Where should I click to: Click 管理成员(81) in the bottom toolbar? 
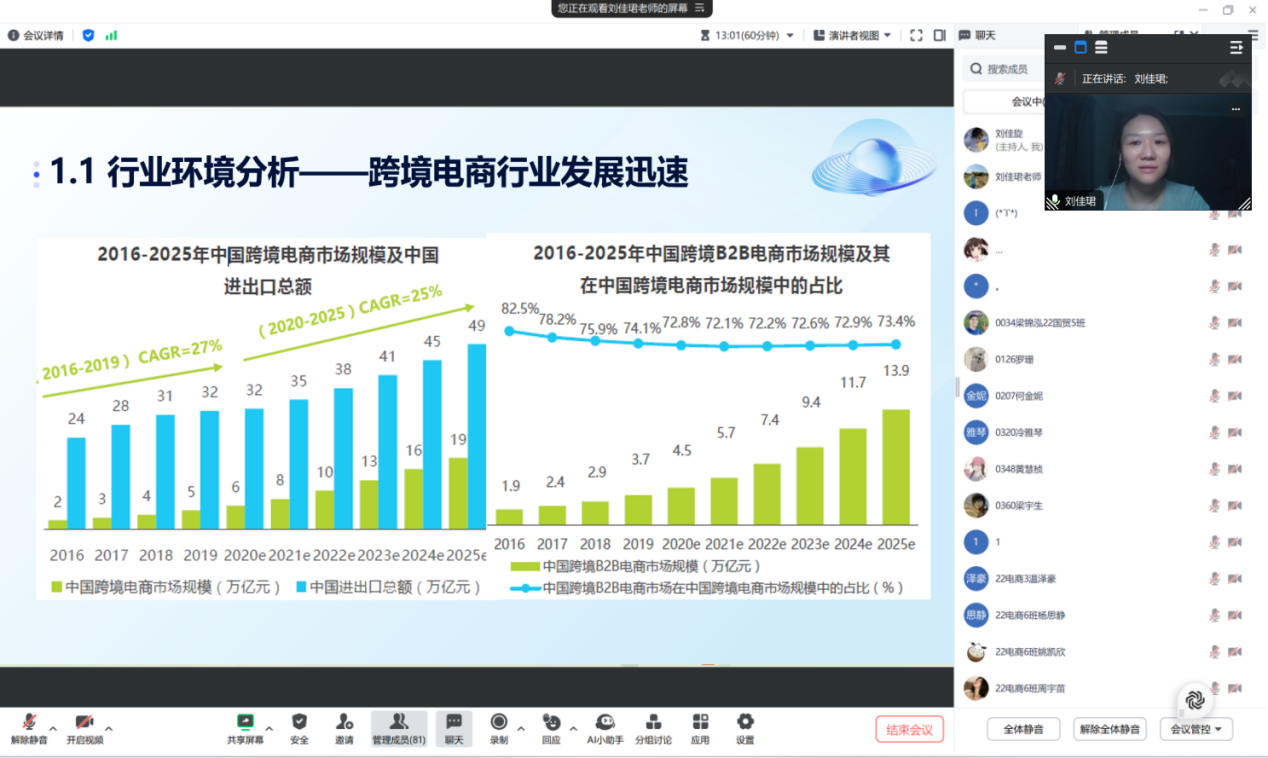click(399, 728)
